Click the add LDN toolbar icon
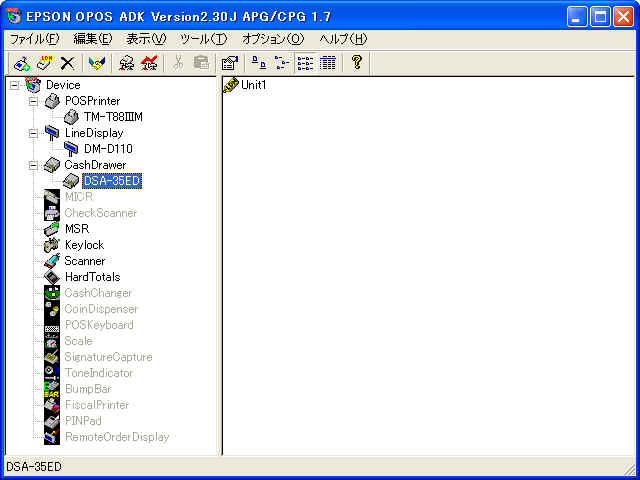The image size is (640, 480). click(45, 63)
